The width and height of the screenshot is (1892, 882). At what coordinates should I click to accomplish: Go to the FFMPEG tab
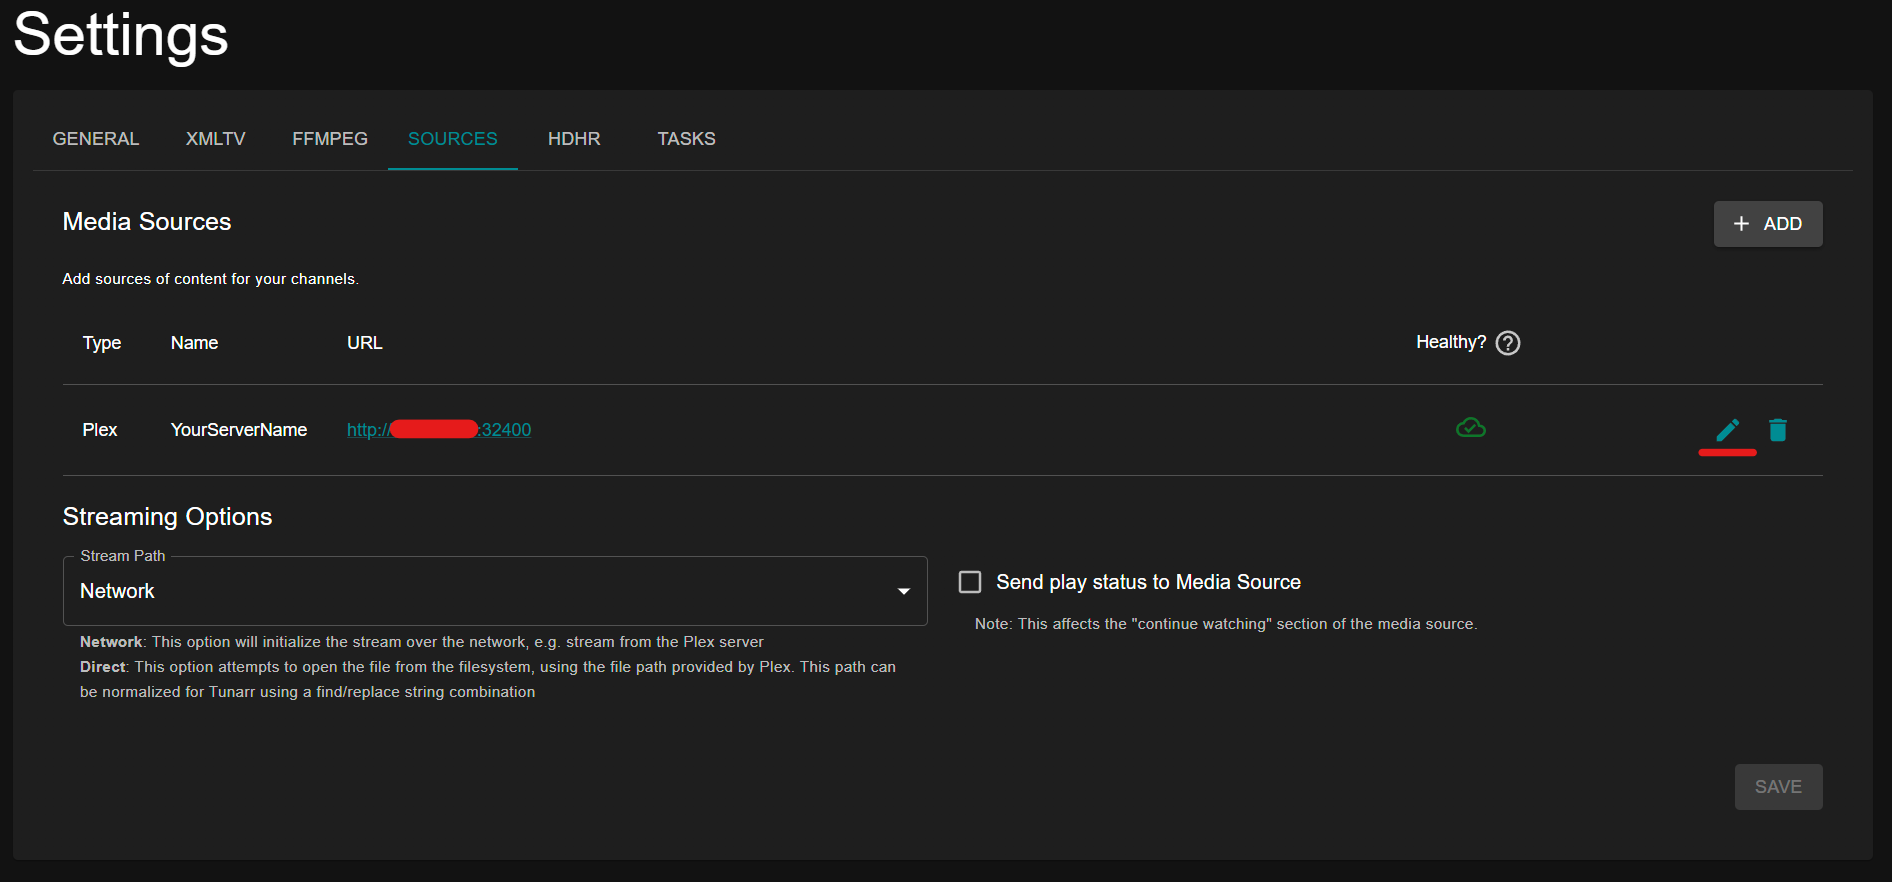coord(330,139)
